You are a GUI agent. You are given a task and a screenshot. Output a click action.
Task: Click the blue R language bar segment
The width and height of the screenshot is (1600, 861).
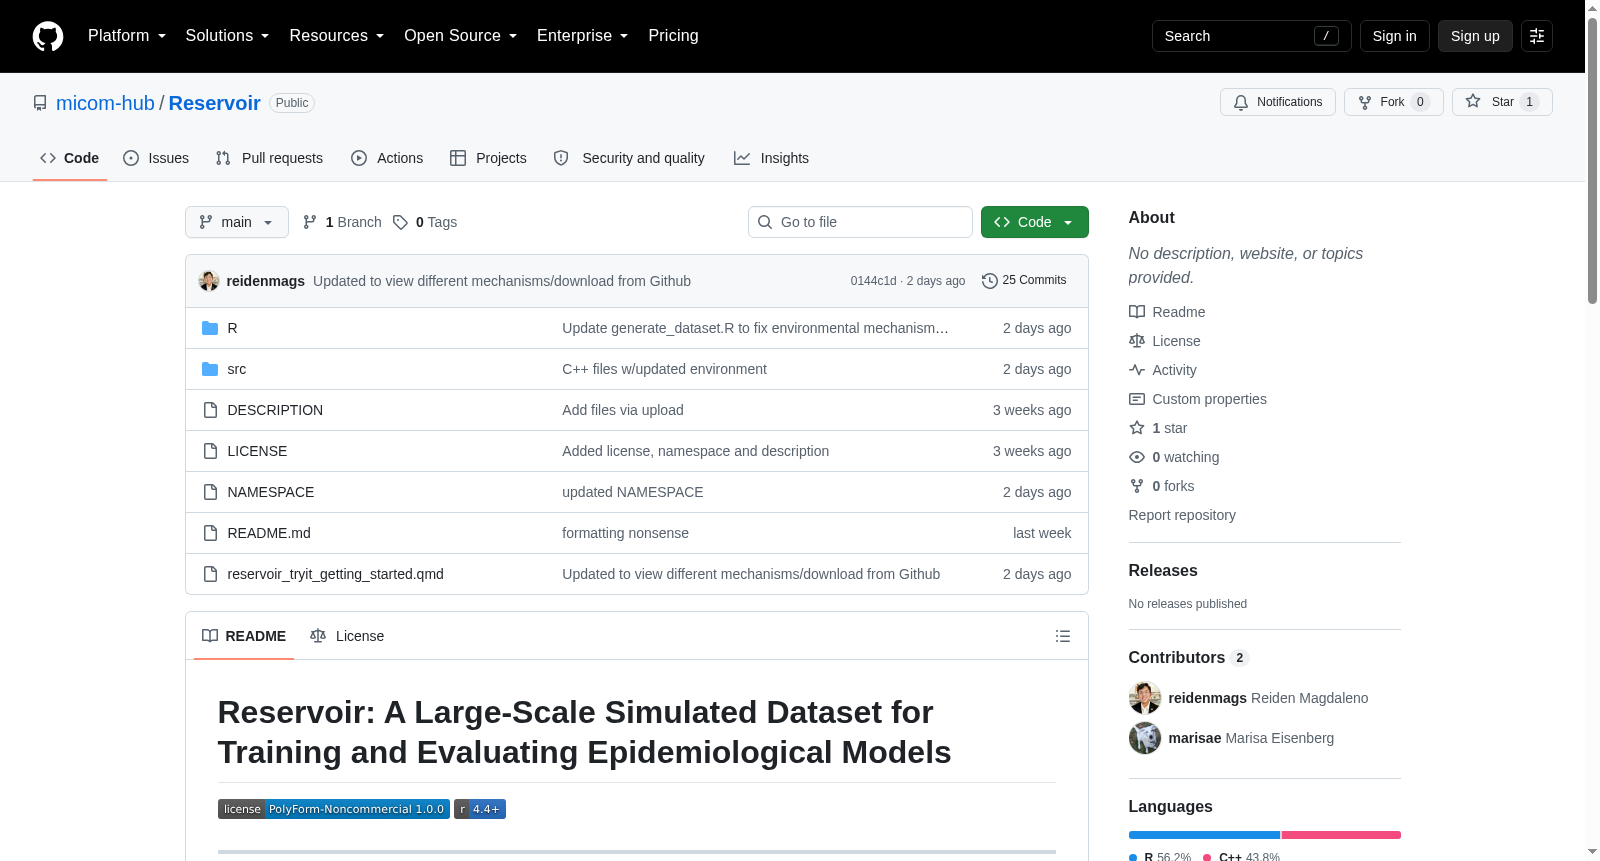1204,835
